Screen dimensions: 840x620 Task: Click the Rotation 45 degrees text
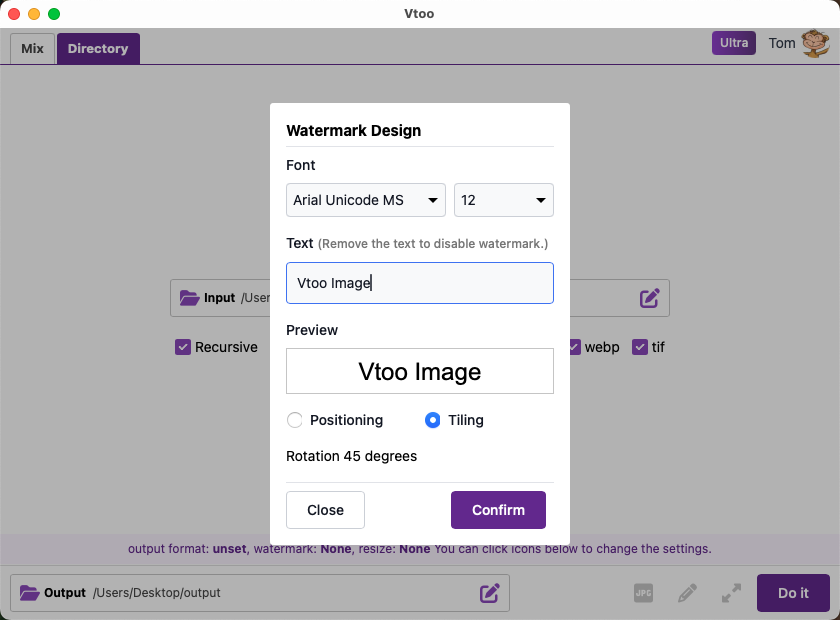[x=351, y=456]
